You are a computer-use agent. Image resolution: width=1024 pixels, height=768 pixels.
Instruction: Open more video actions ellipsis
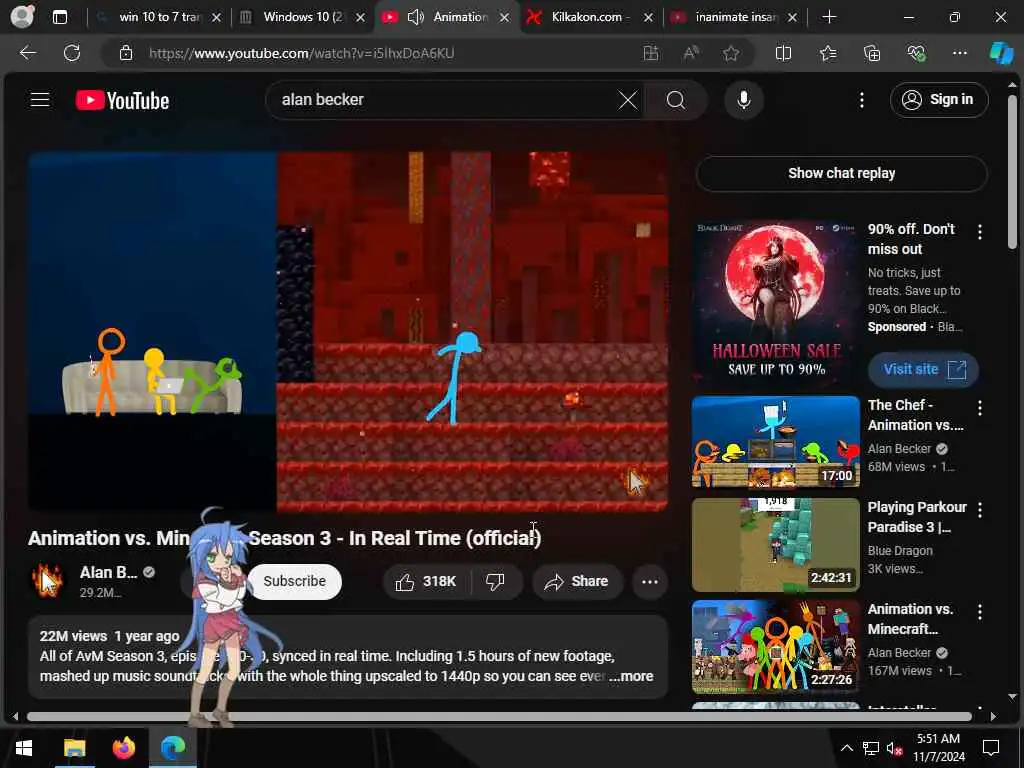pos(649,581)
